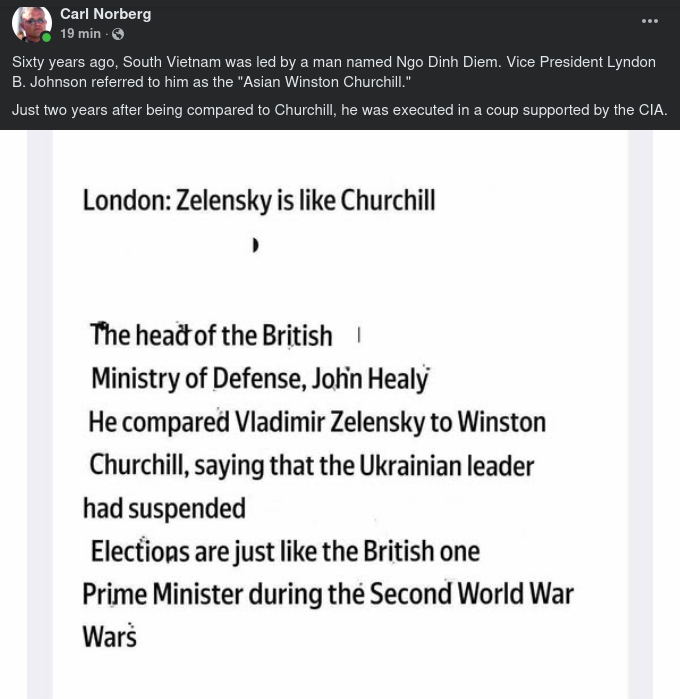
Task: Click "Elections are just like the British one"
Action: tap(285, 552)
